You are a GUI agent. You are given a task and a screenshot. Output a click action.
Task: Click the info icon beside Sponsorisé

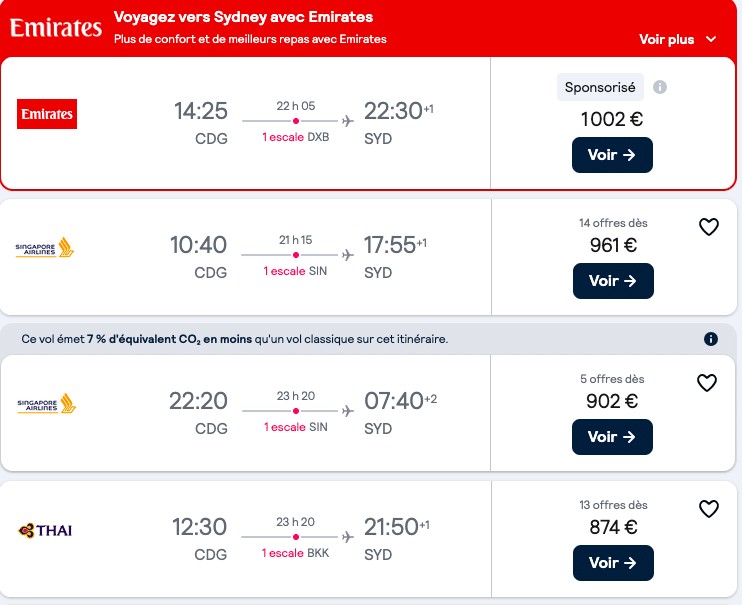tap(660, 87)
